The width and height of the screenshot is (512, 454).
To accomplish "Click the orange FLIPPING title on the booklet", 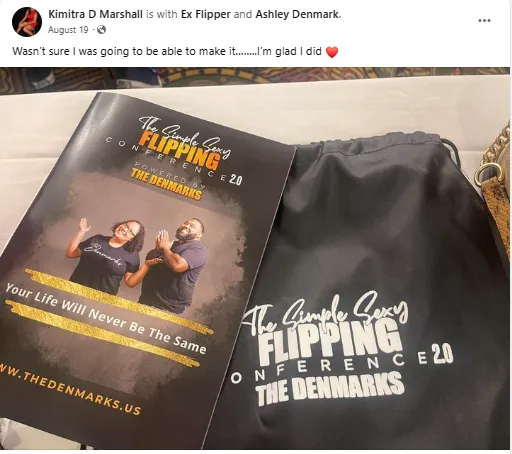I will tap(180, 150).
